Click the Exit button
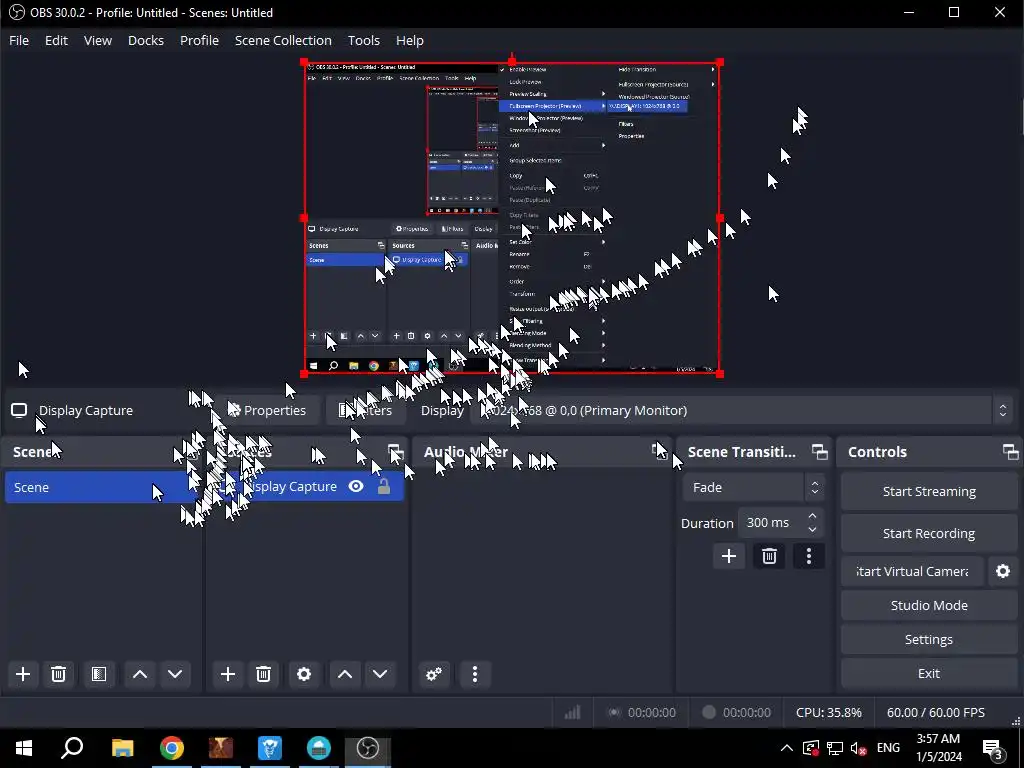This screenshot has height=768, width=1024. pyautogui.click(x=929, y=673)
